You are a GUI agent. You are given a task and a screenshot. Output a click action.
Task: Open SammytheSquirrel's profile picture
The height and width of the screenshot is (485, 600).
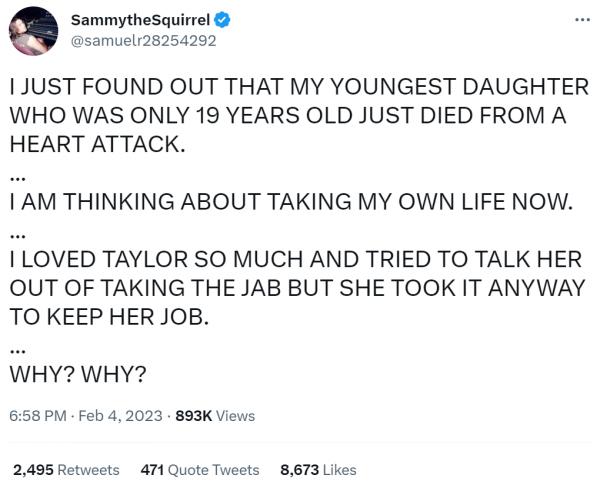click(x=33, y=30)
